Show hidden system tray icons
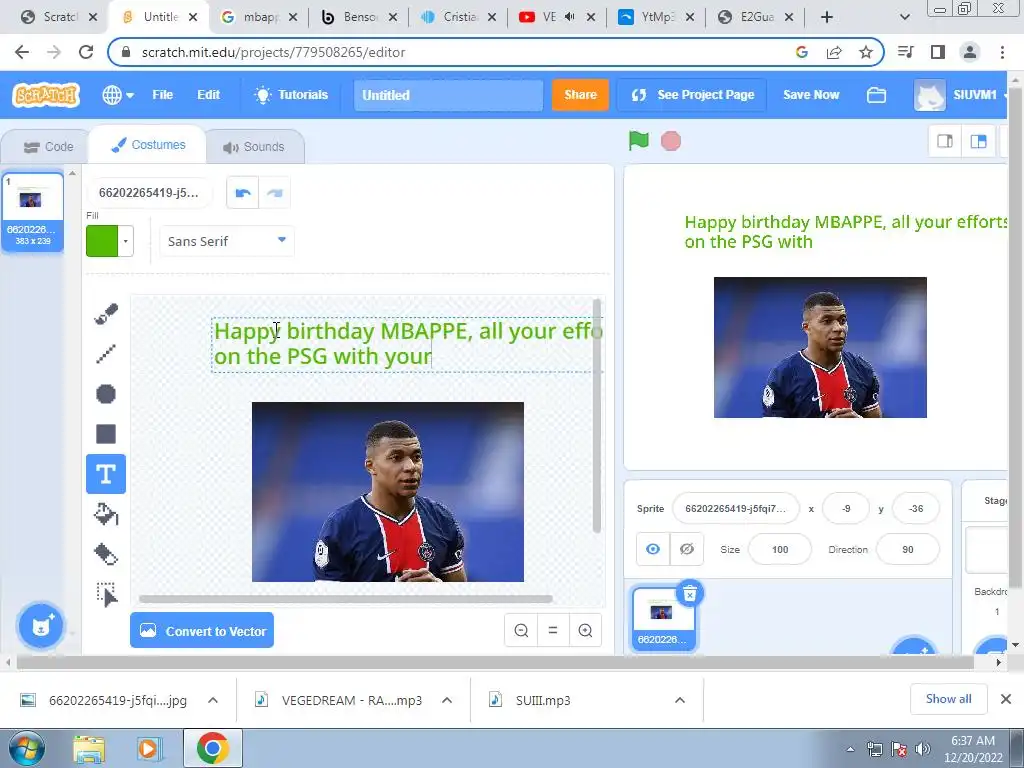 pyautogui.click(x=850, y=749)
